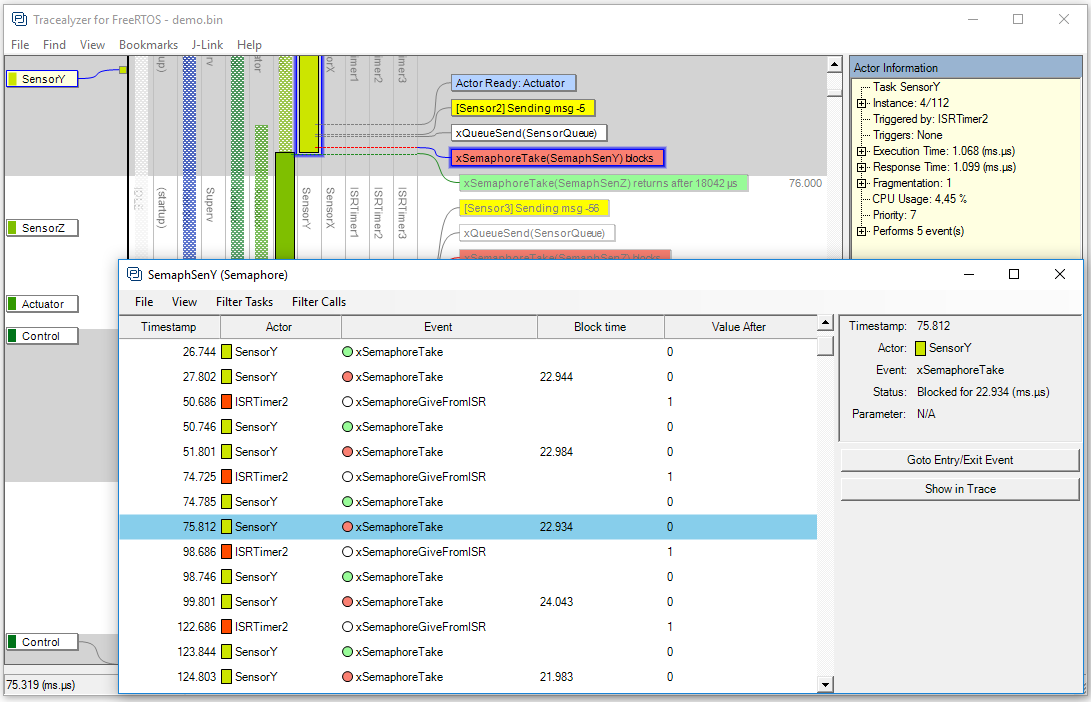Screen dimensions: 1091x702
Task: Select the SensorZ actor label
Action: pos(42,228)
